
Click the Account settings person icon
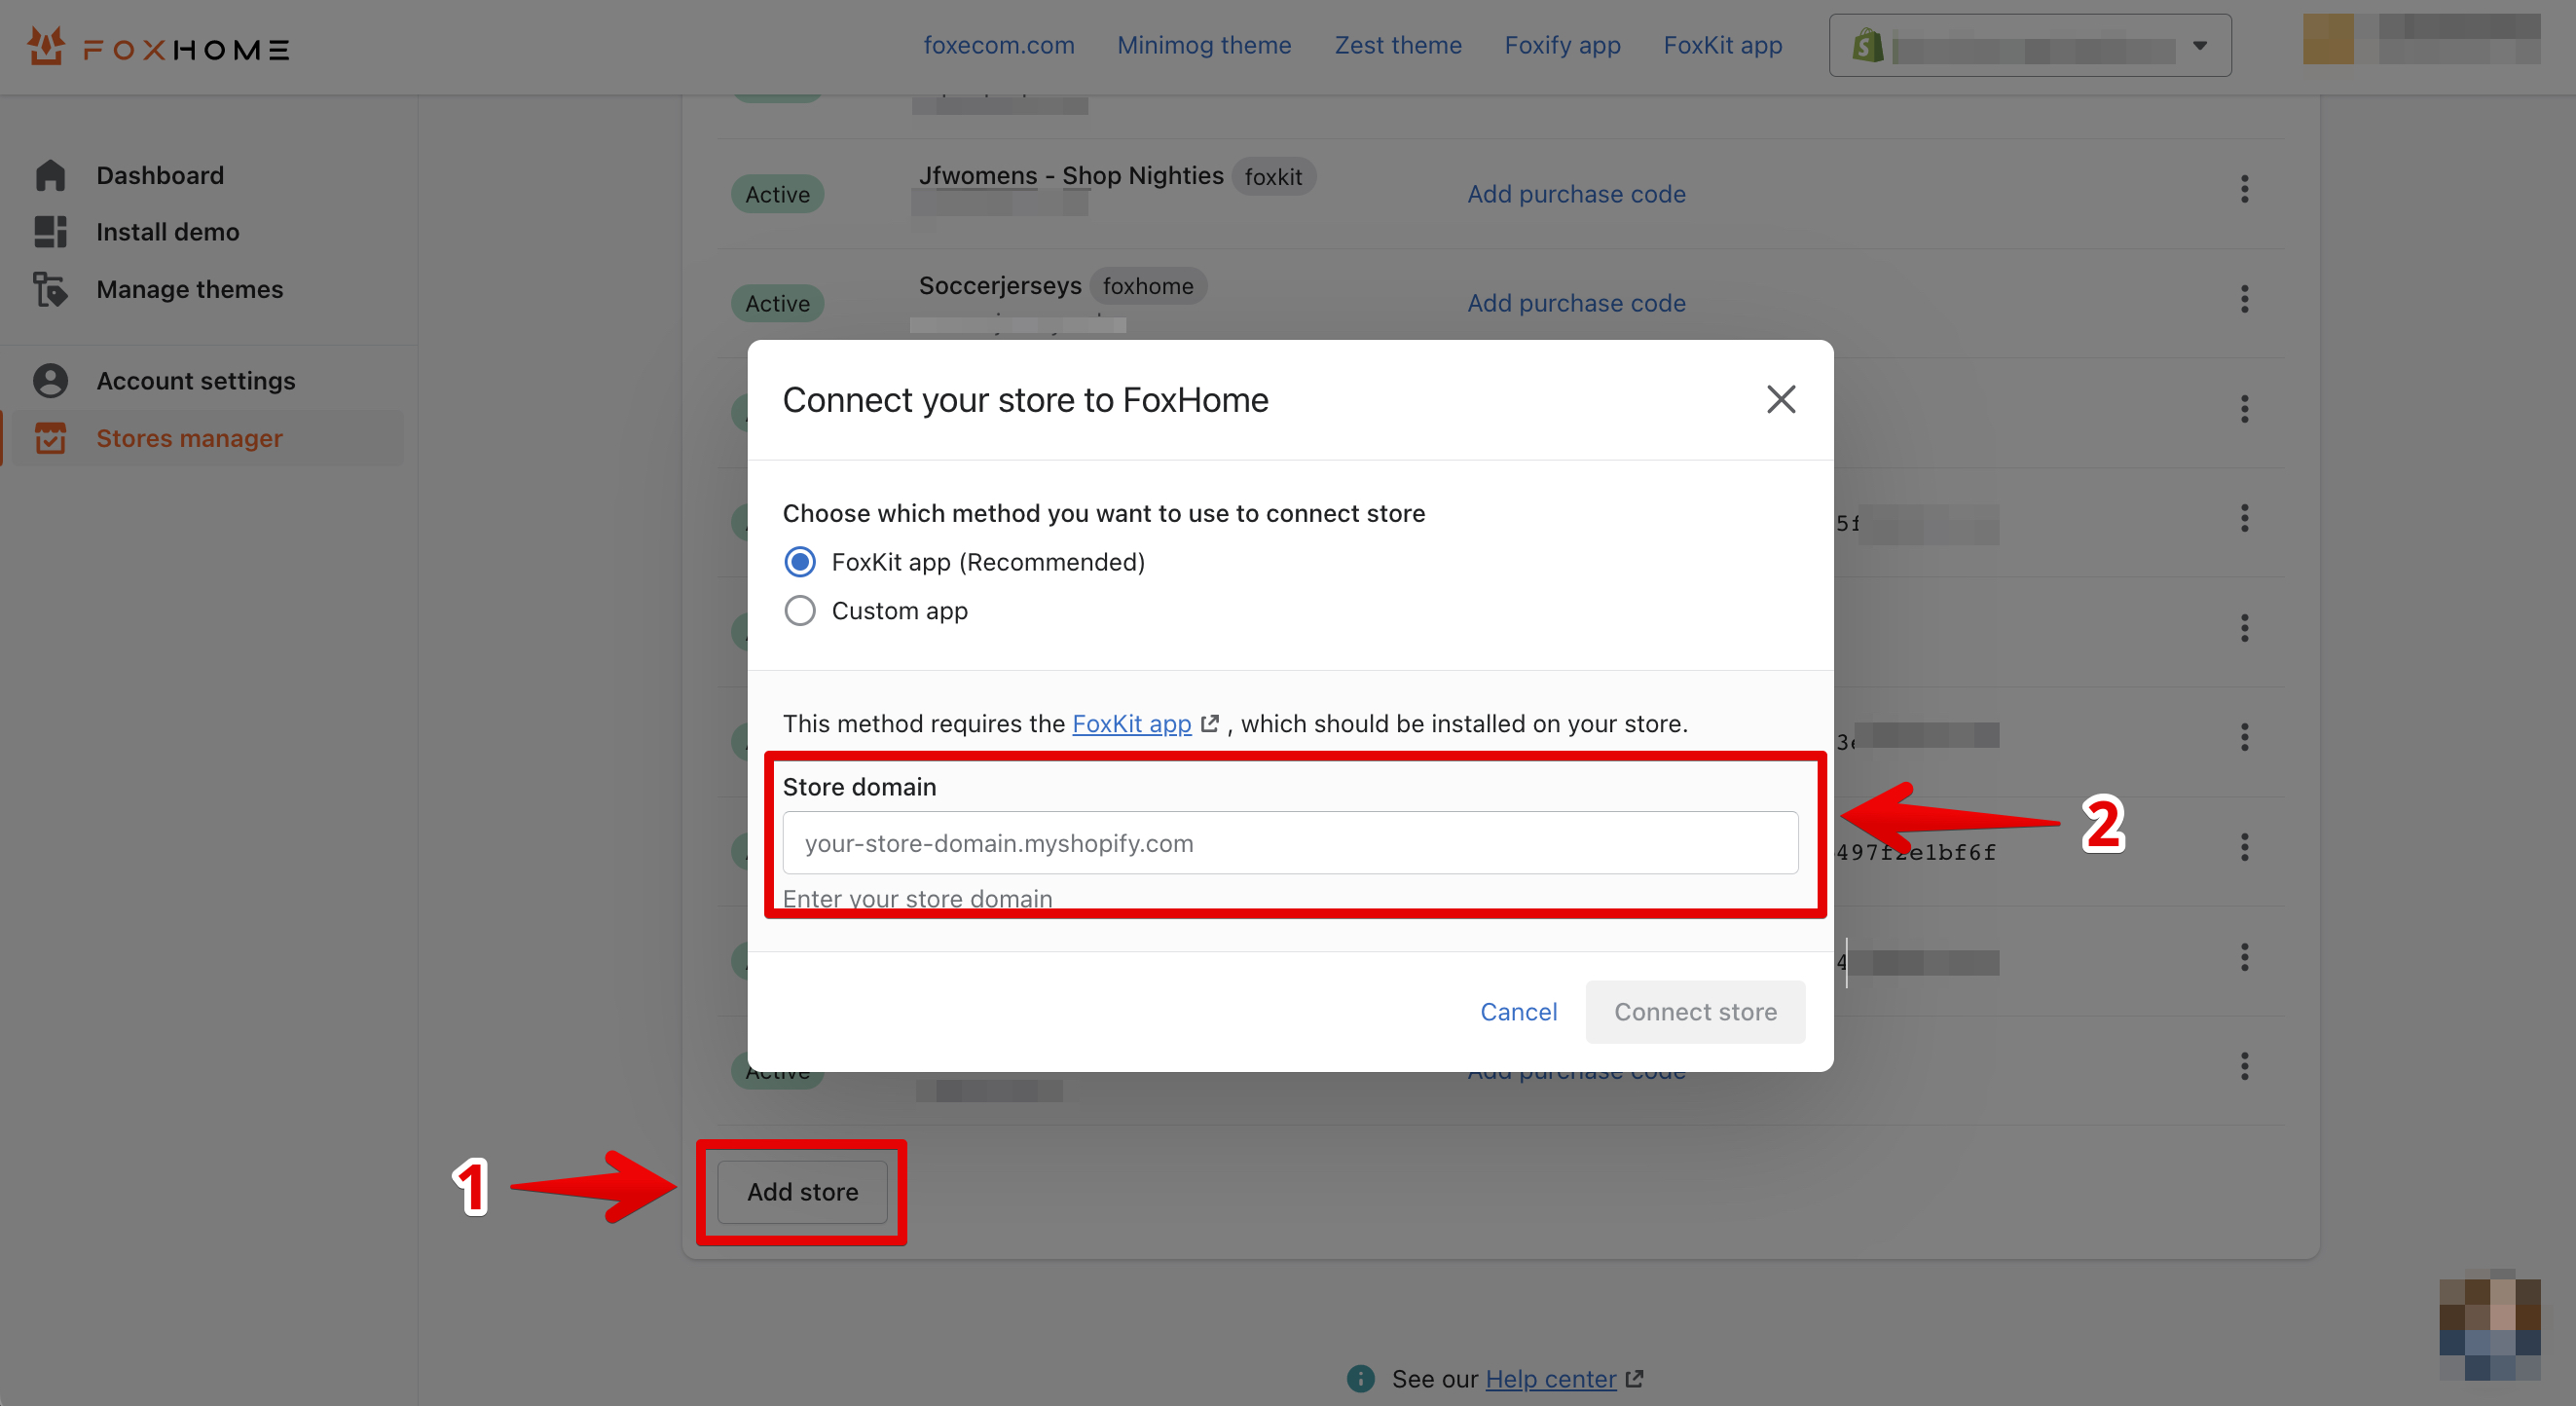point(50,381)
